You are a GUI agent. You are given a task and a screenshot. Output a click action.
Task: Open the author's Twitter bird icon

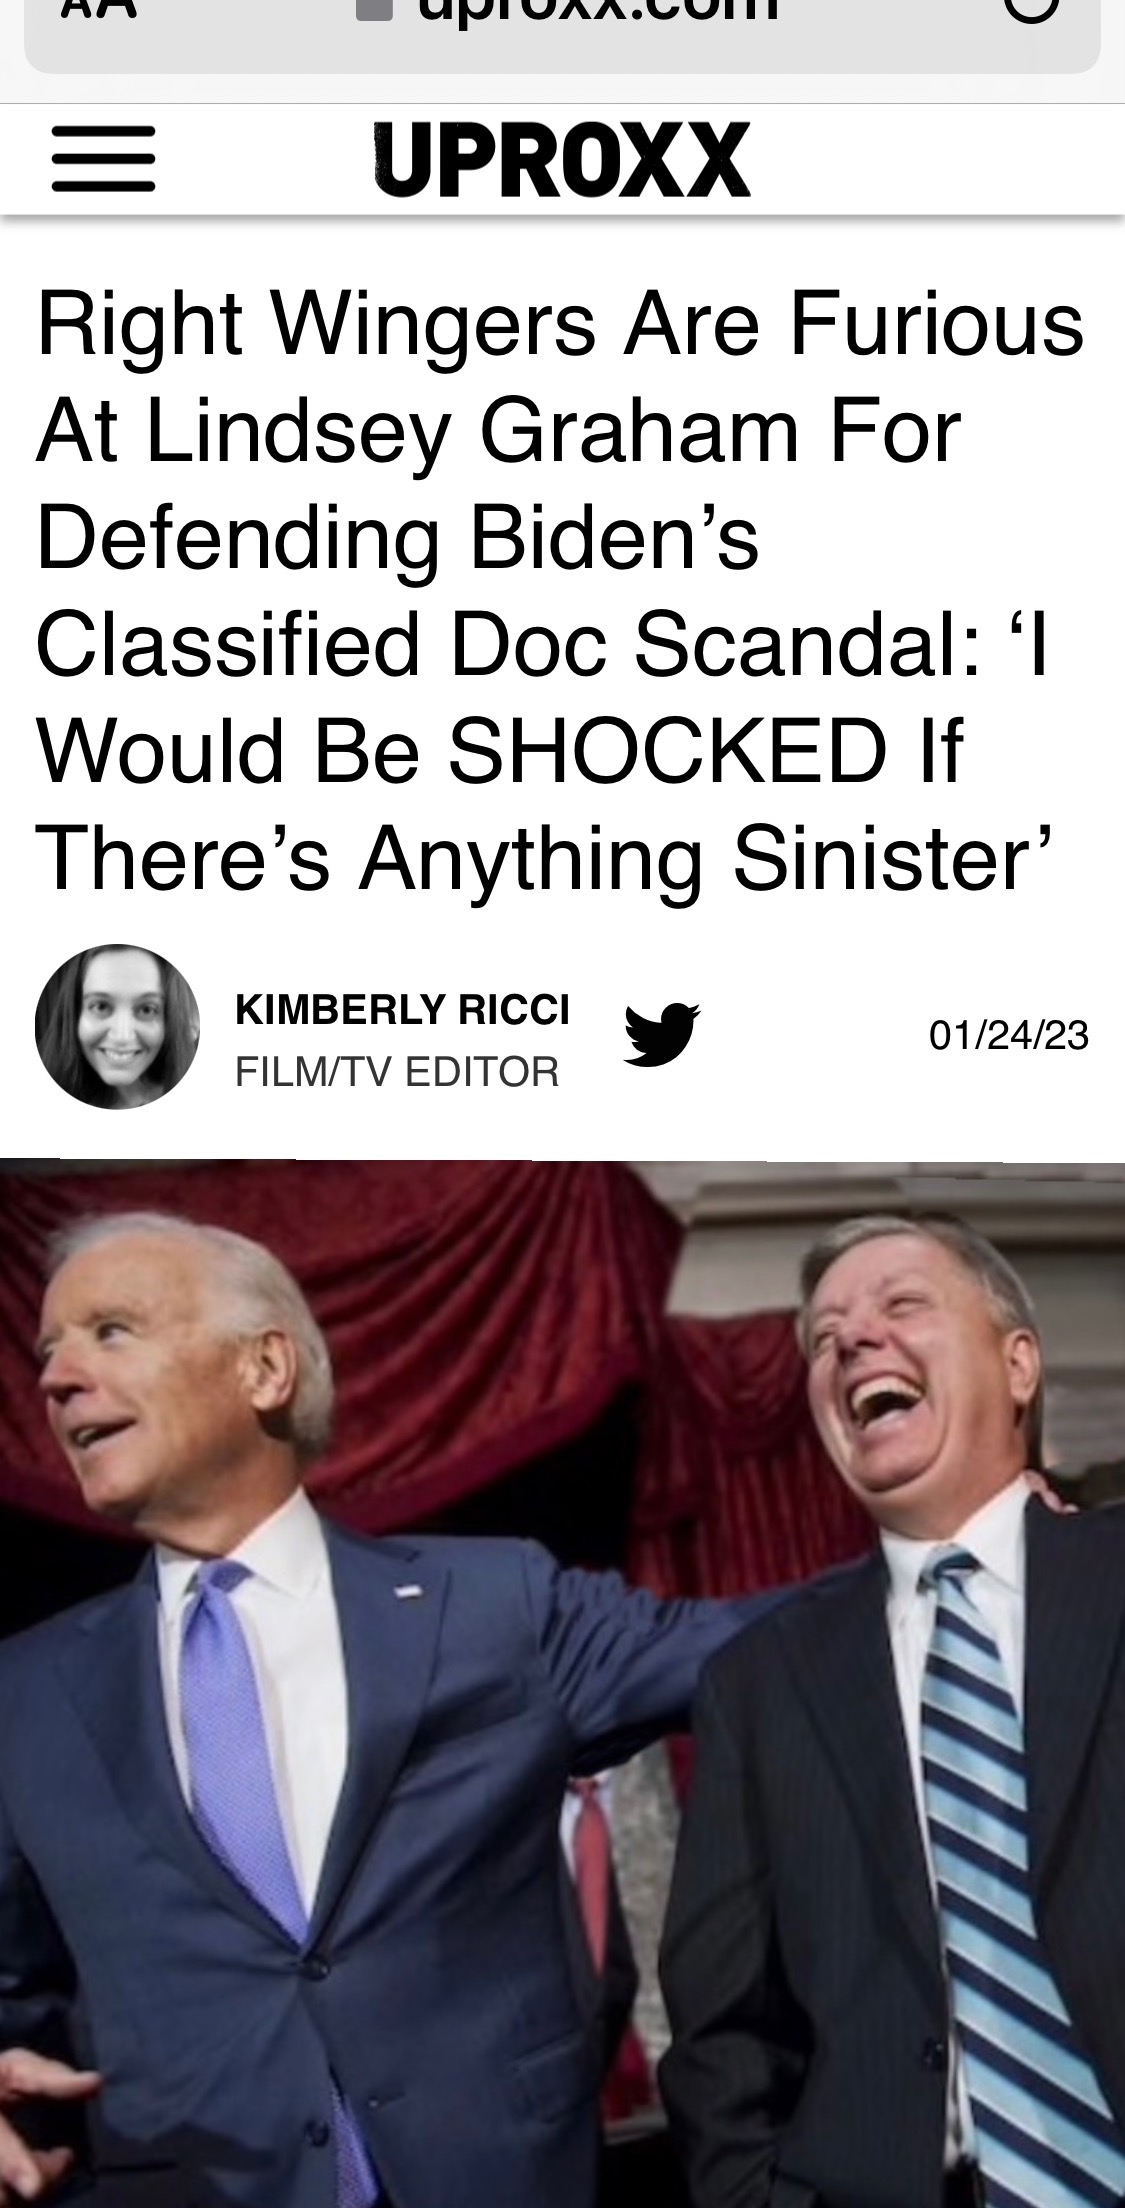tap(662, 1034)
